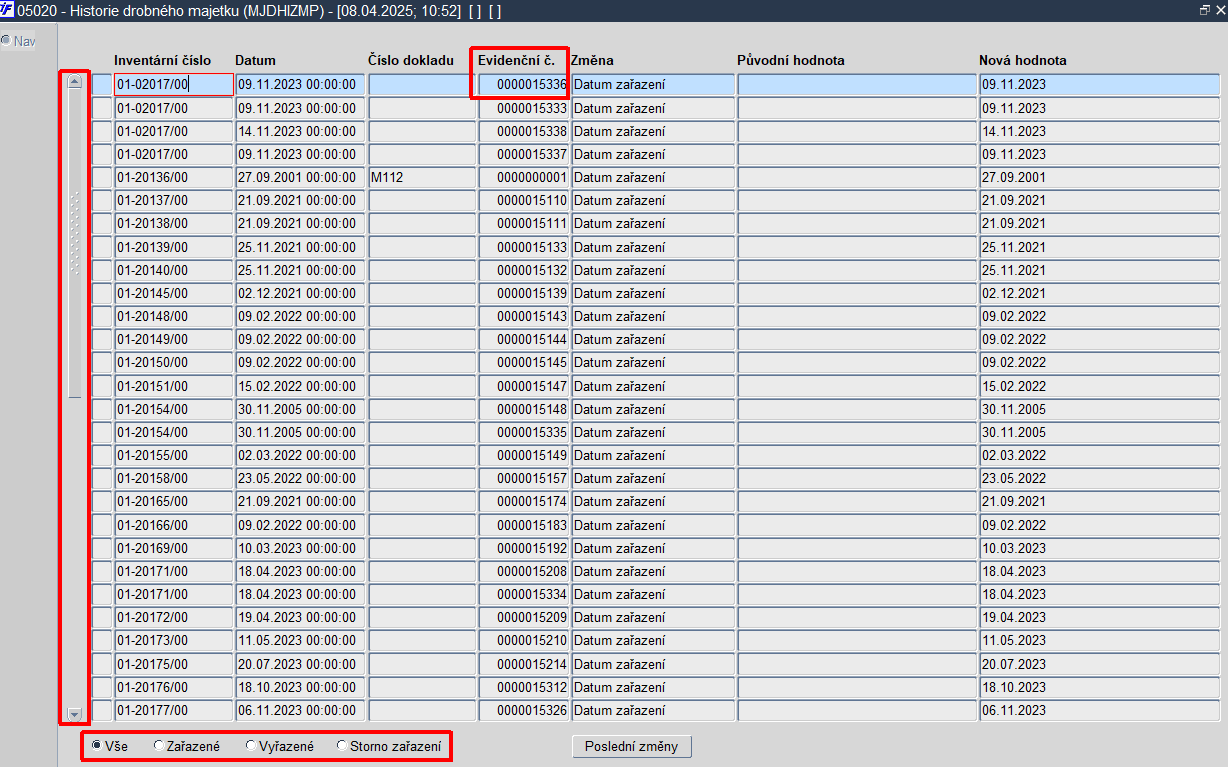
Task: Click Evidenční č. field 0000015148
Action: (523, 409)
